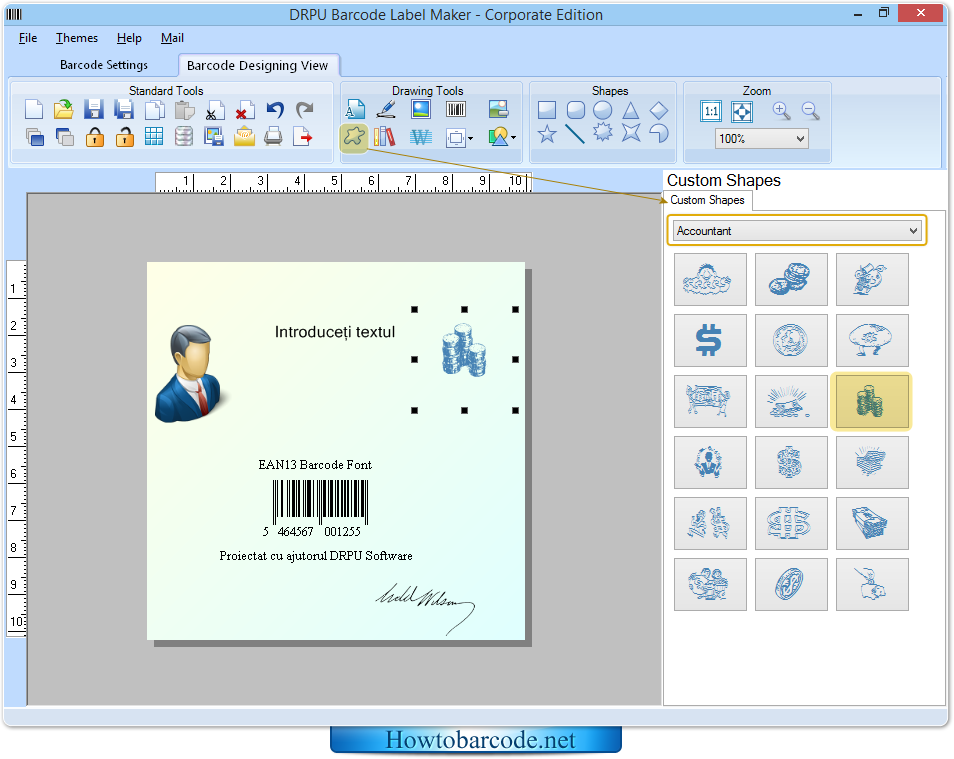The width and height of the screenshot is (954, 759).
Task: Zoom in with the plus magnifier
Action: 781,111
